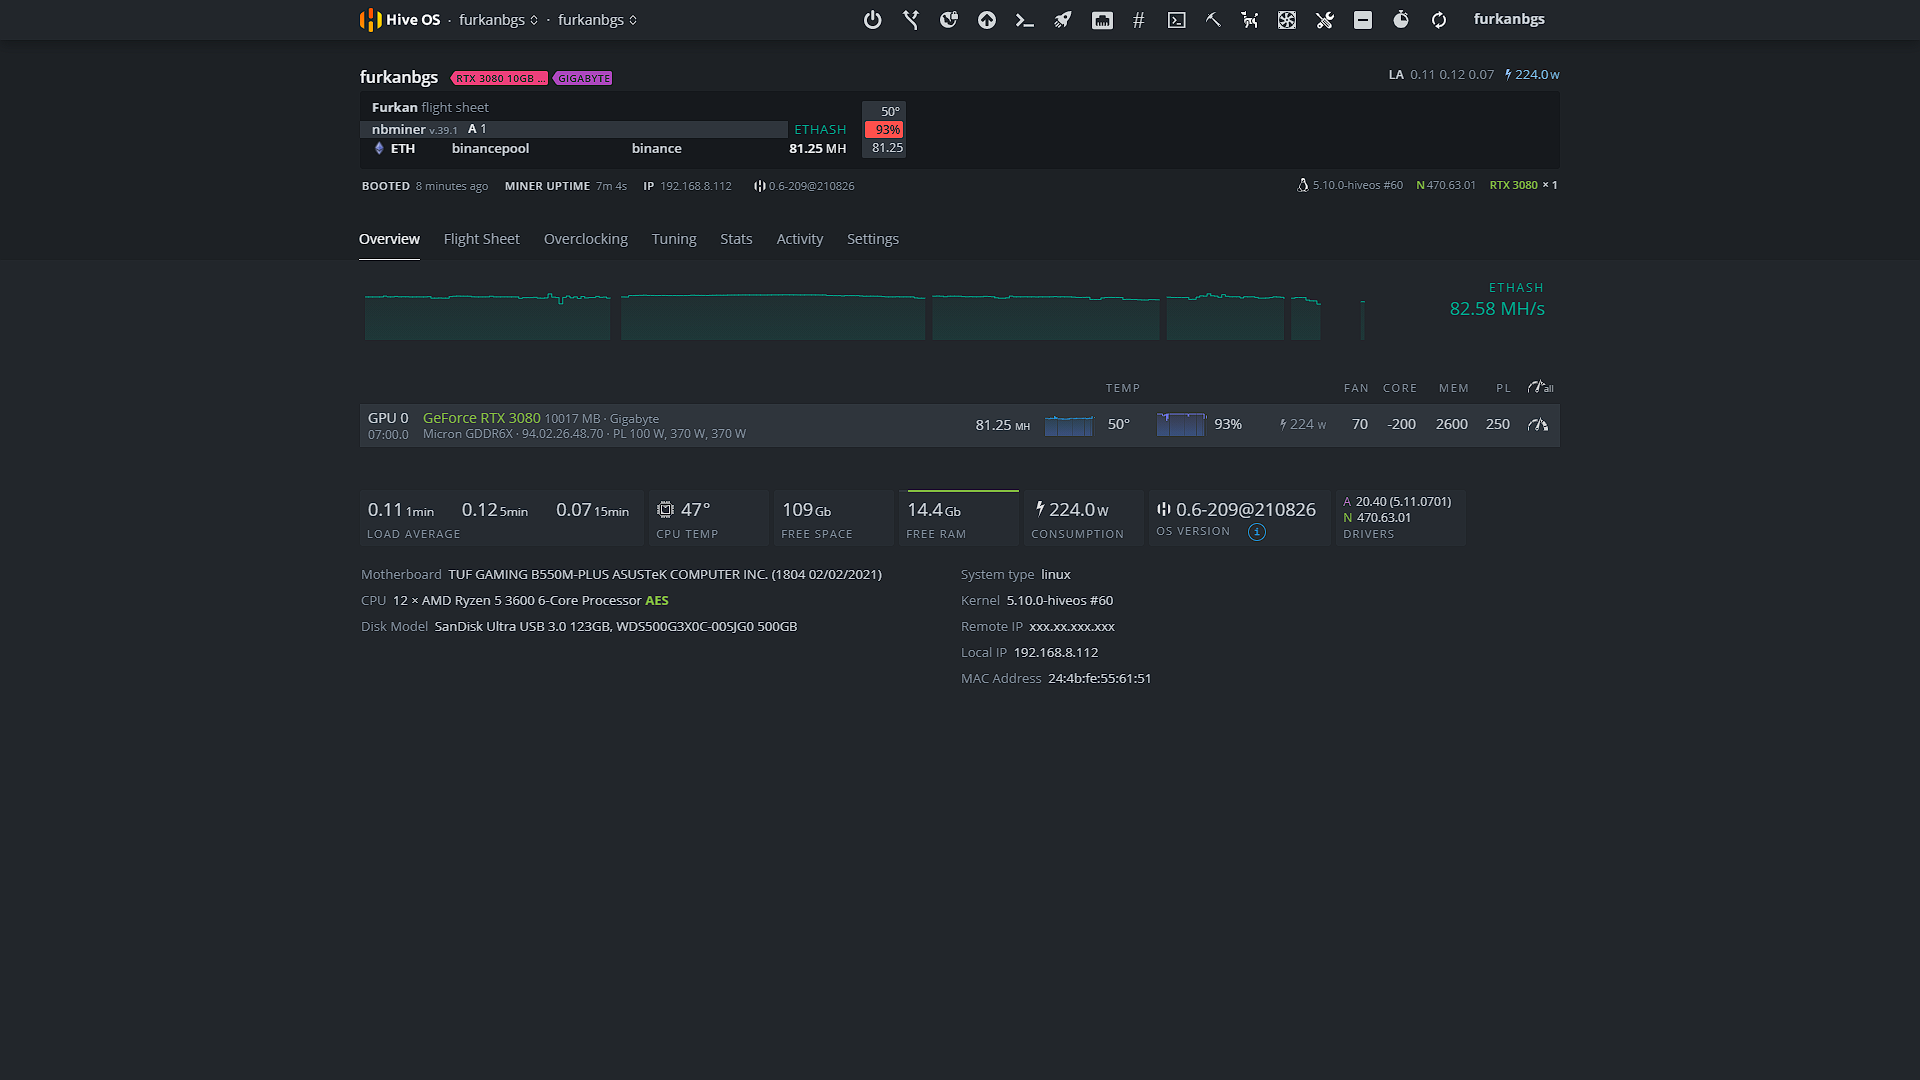The width and height of the screenshot is (1920, 1080).
Task: Click the GIGABYTE purple tag
Action: (x=584, y=78)
